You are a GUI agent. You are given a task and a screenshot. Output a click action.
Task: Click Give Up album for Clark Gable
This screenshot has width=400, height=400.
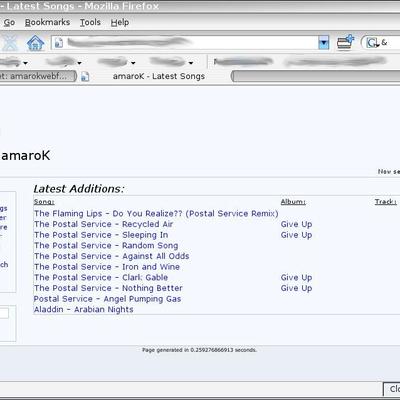tap(296, 278)
